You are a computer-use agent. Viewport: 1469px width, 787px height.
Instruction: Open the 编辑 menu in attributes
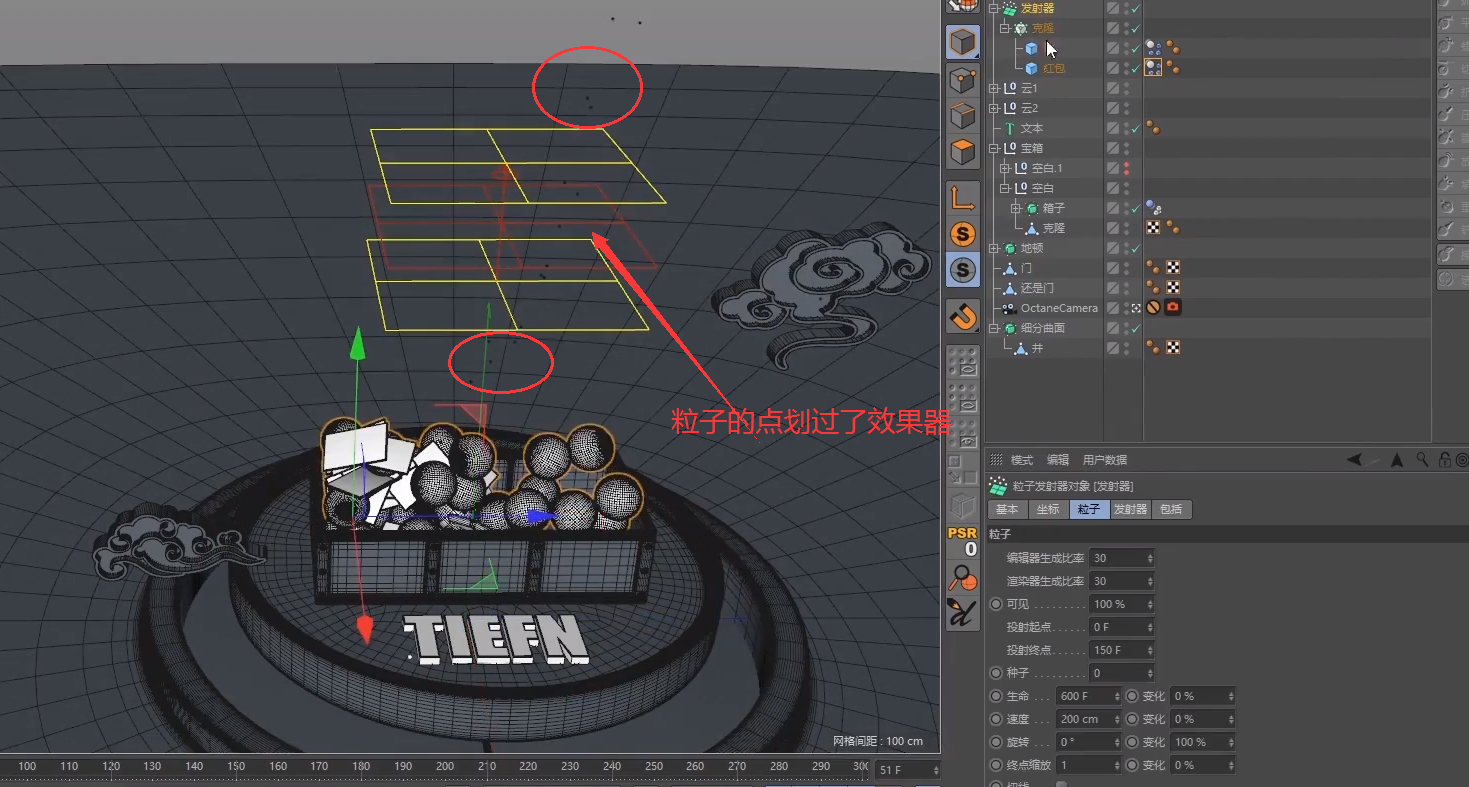[1058, 460]
